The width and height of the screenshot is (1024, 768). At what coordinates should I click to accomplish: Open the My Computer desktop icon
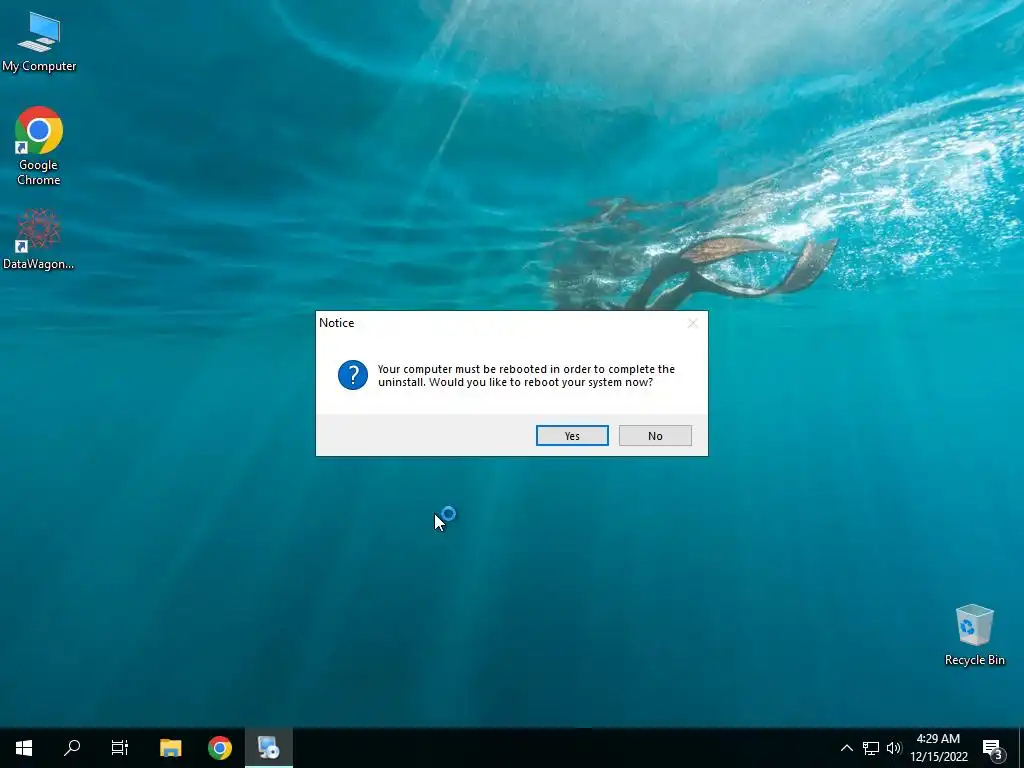click(x=39, y=42)
